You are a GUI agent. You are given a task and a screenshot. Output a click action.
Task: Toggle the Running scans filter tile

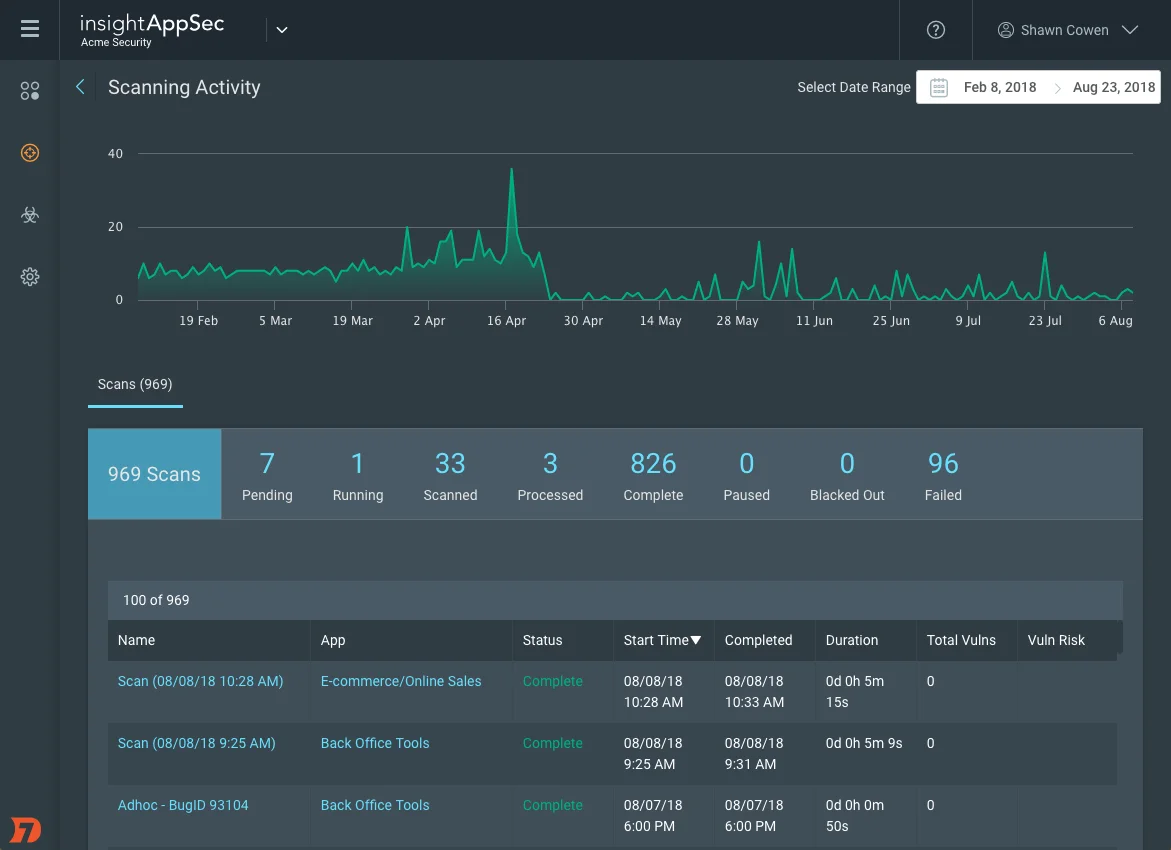pos(358,474)
